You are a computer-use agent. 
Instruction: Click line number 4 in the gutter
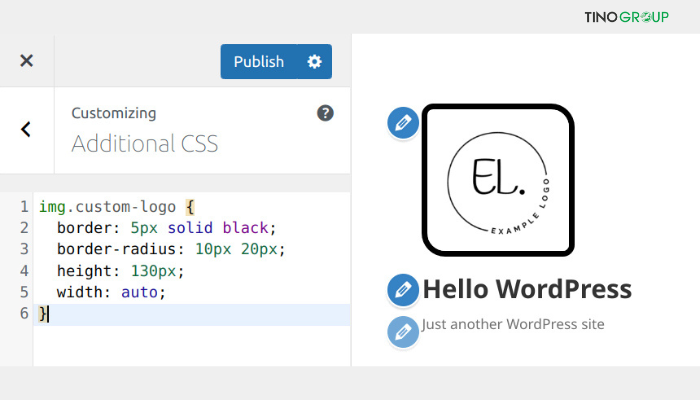24,271
